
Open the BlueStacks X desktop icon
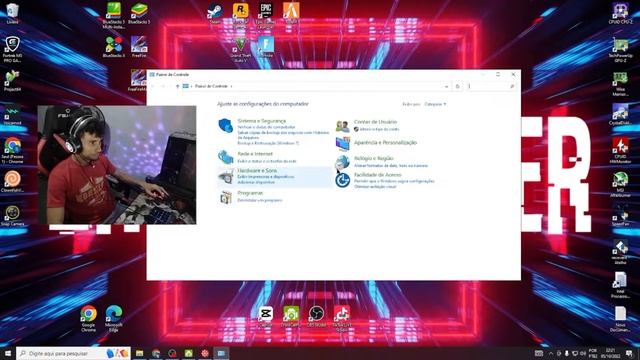tap(114, 47)
